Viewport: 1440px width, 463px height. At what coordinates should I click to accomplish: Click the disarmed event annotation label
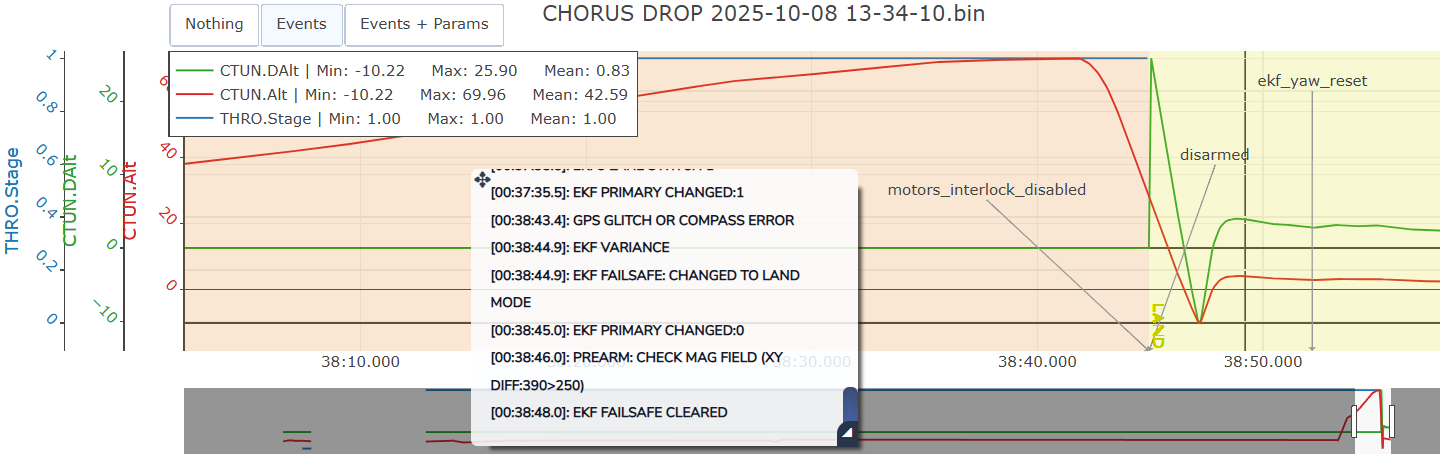[1215, 155]
